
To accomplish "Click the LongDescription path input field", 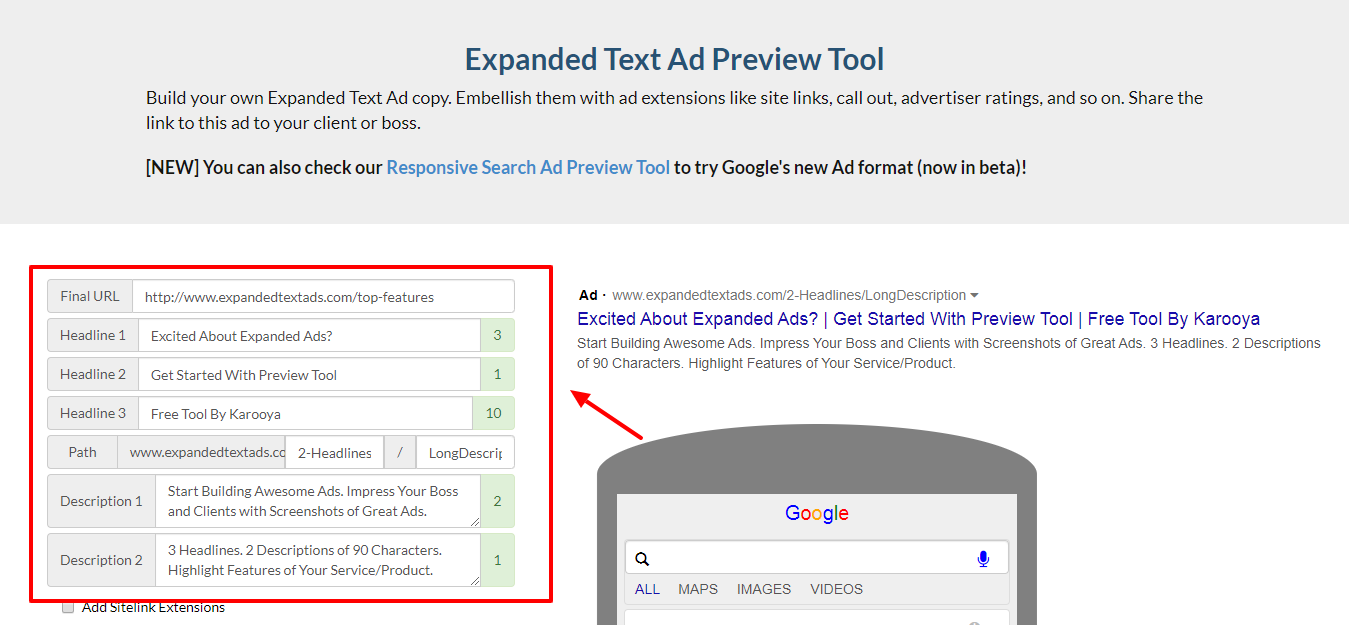I will click(465, 453).
